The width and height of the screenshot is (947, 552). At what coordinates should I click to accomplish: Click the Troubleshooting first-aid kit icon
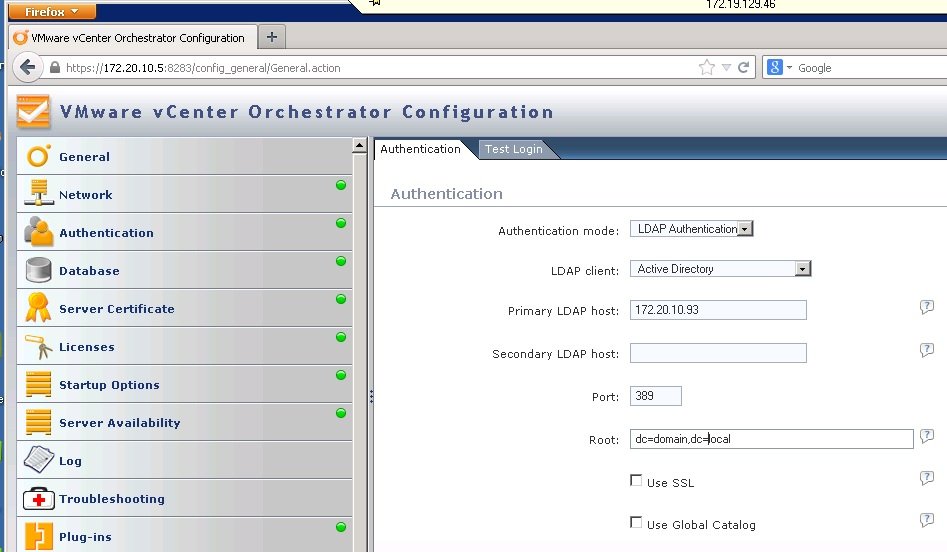click(x=39, y=498)
